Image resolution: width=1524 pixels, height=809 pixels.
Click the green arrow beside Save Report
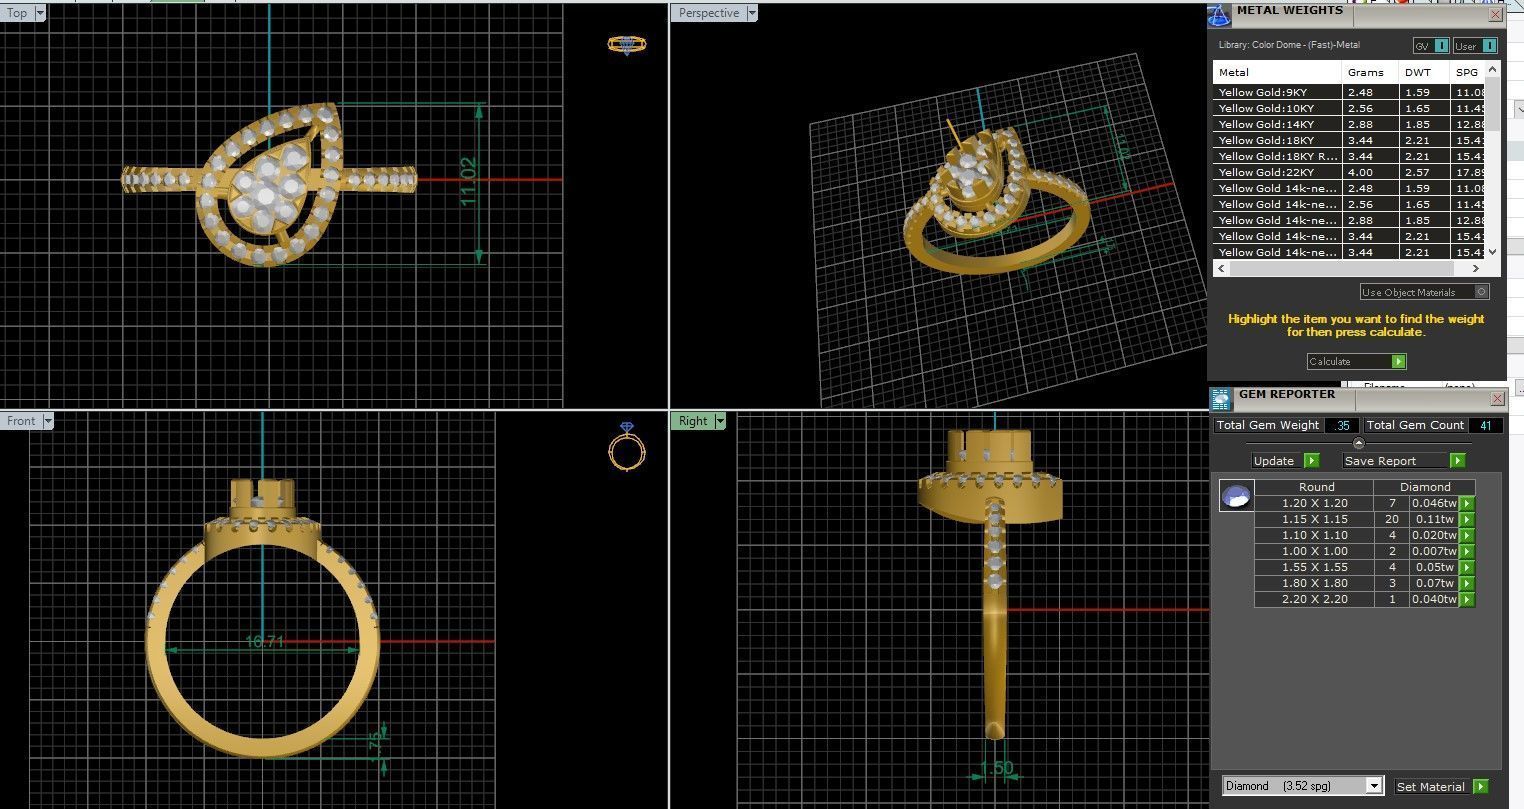(1457, 461)
